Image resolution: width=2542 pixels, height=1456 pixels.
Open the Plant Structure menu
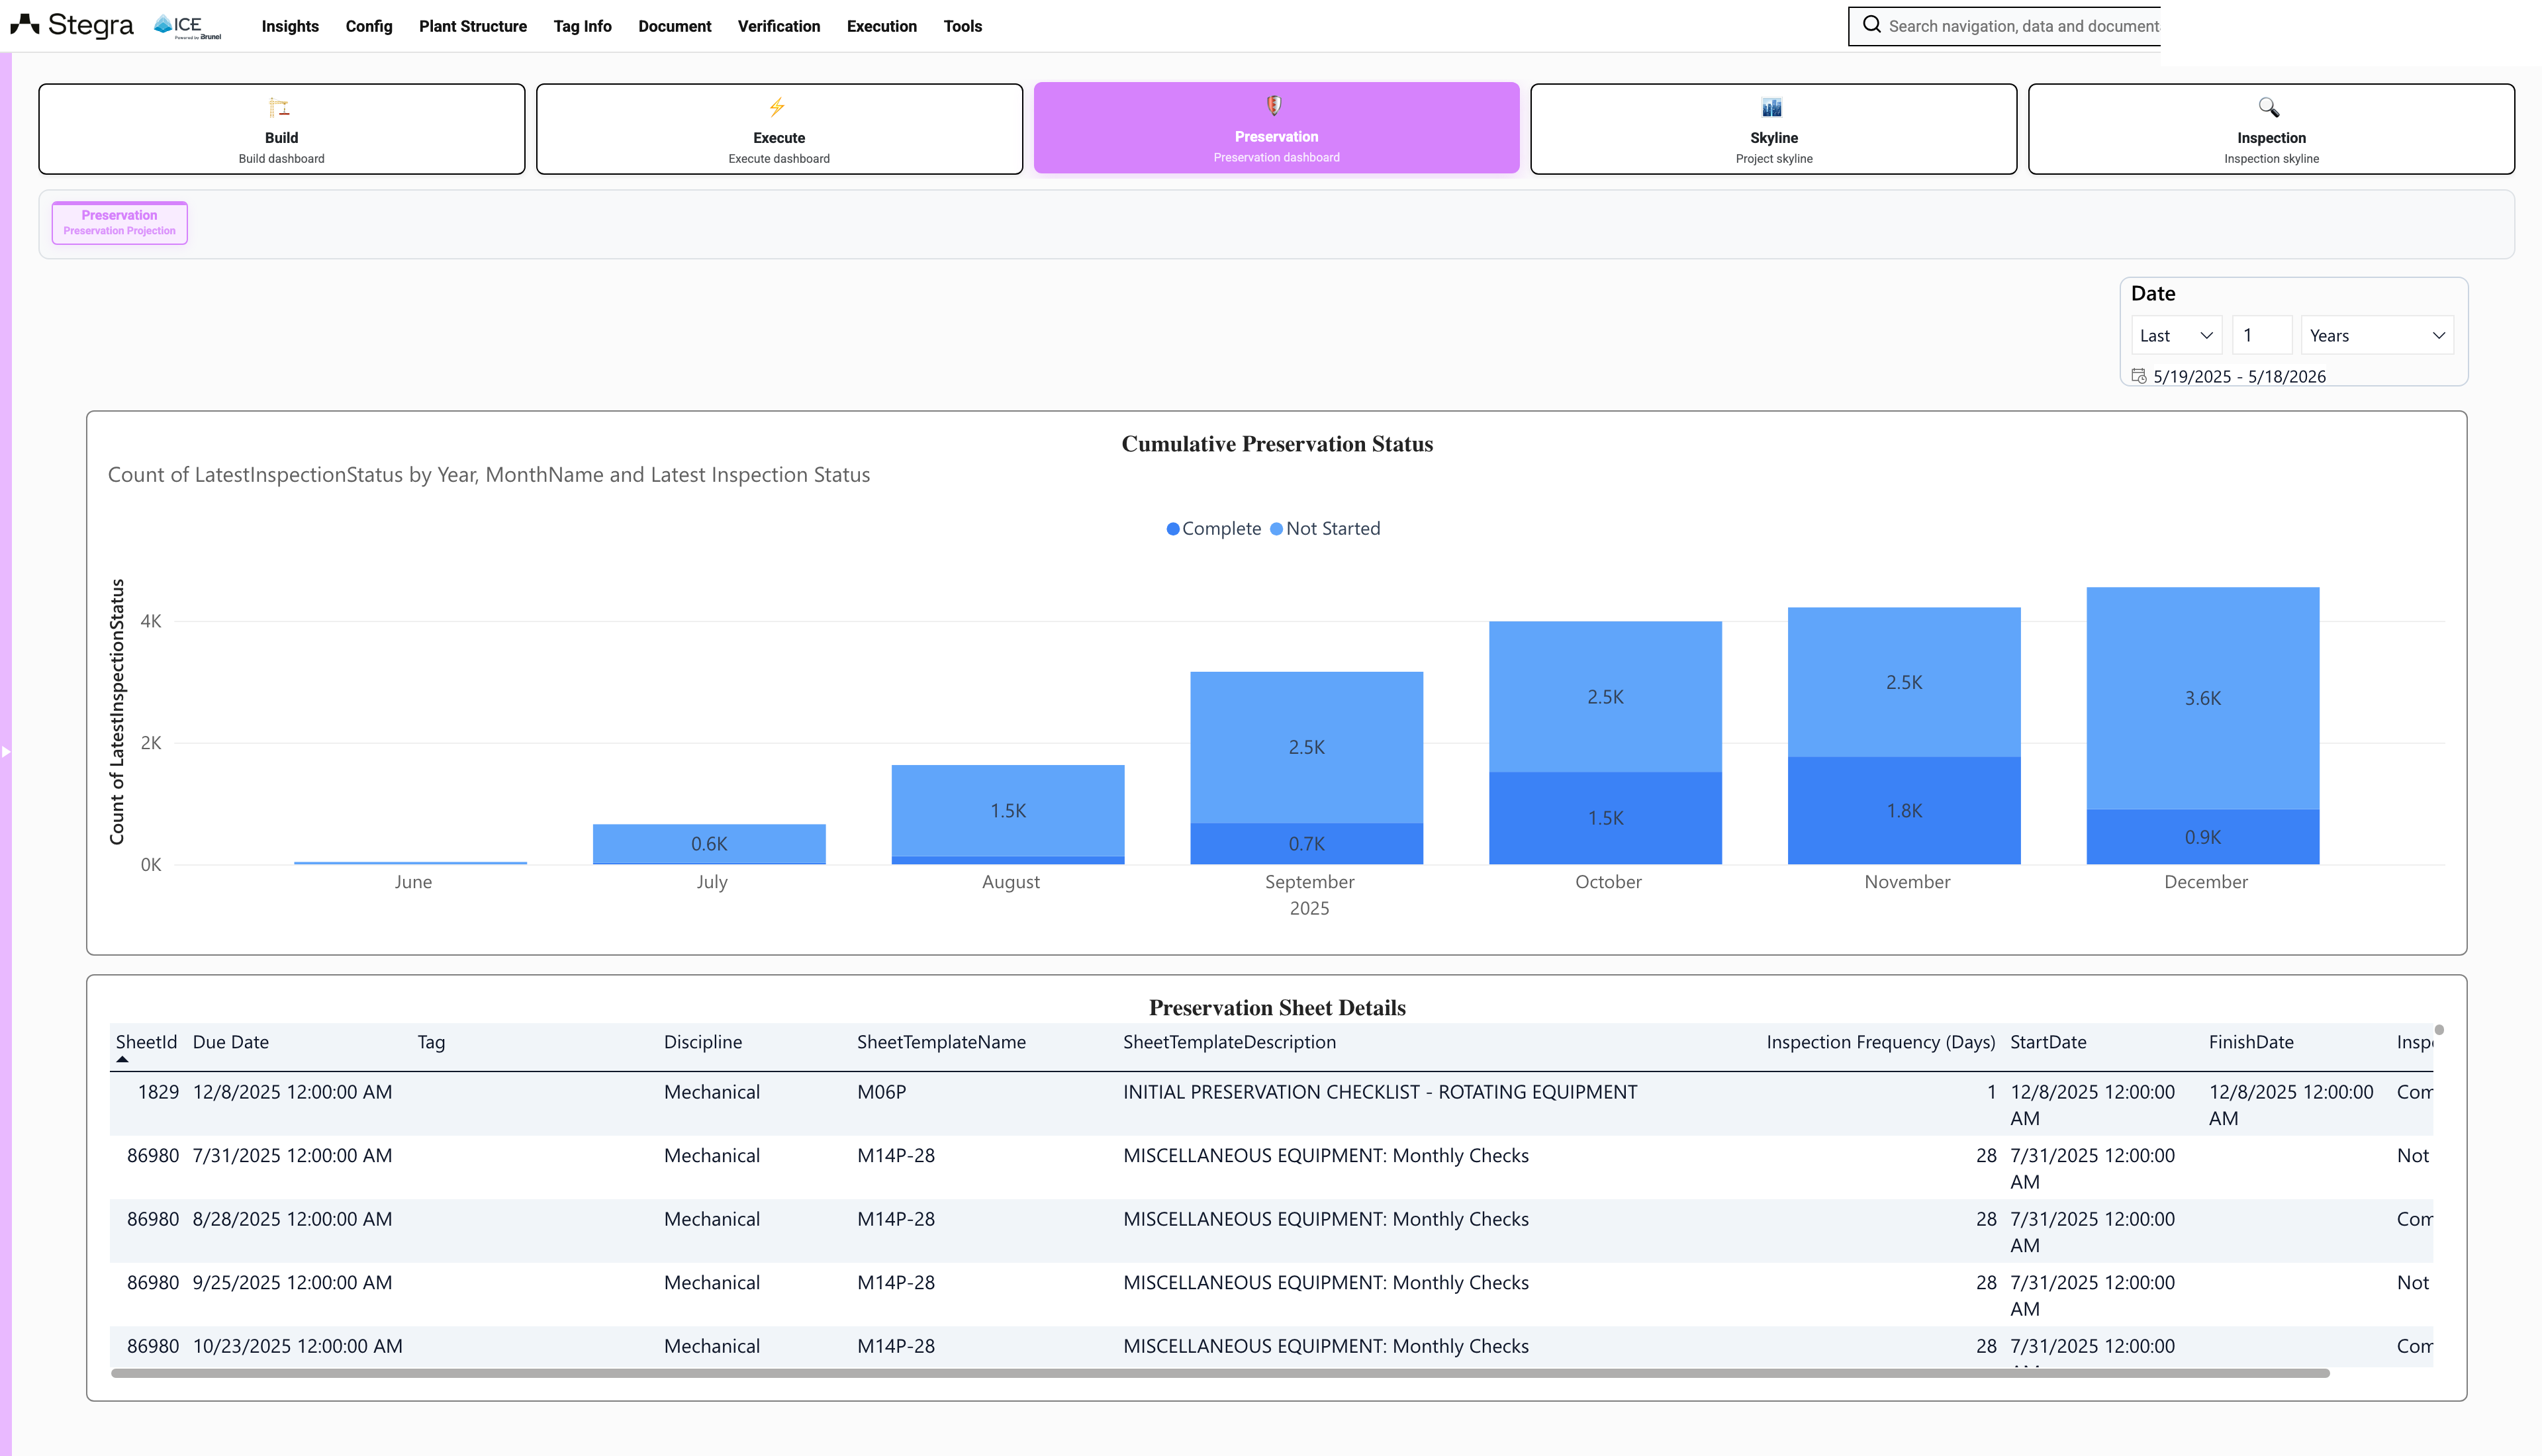(473, 26)
